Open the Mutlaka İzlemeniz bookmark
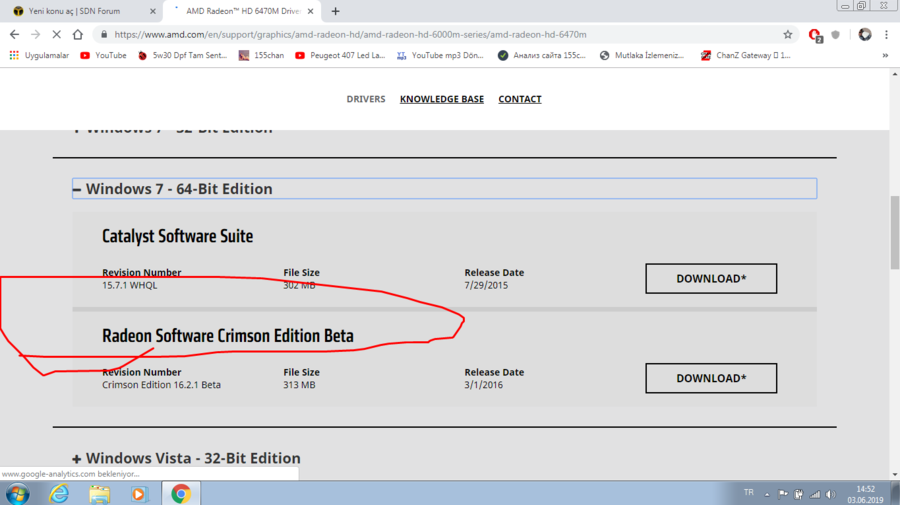This screenshot has width=900, height=505. point(642,56)
